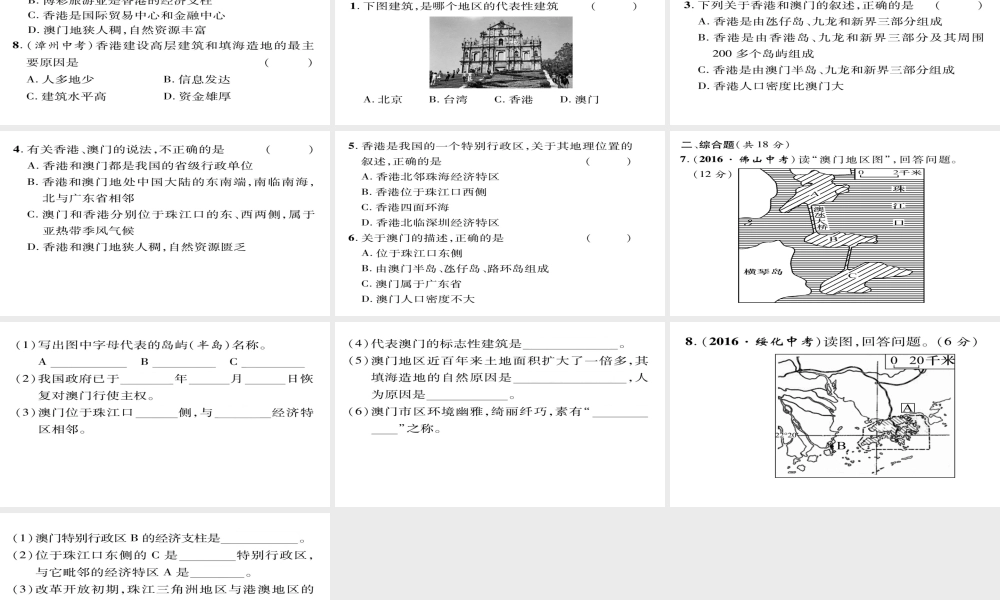Select option C. 建筑水平高
Screen dimensions: 1000x600
(66, 96)
